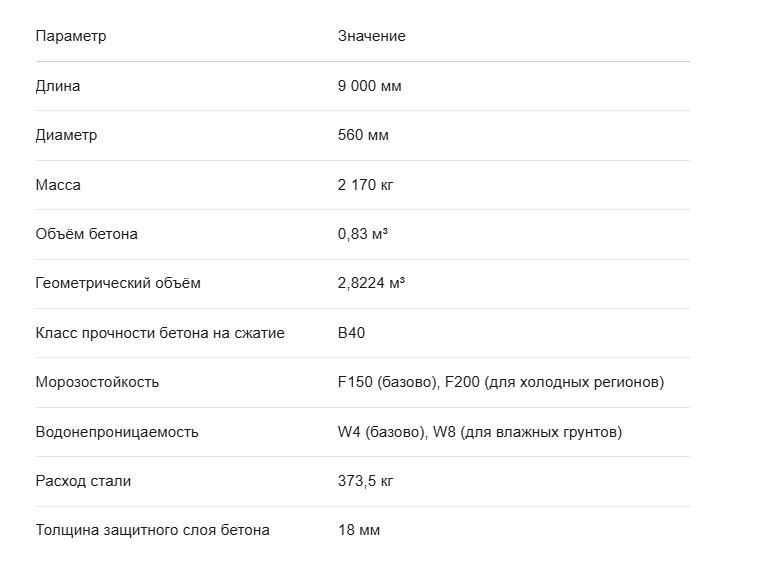Select the 'Диаметр' parameter cell

coord(66,135)
